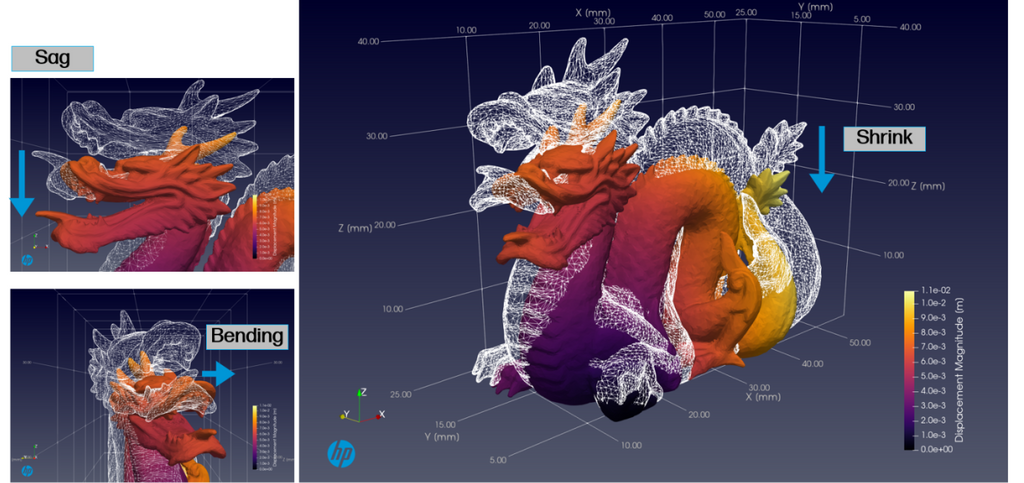The width and height of the screenshot is (1024, 483).
Task: Click the XYZ orientation axes widget in main view
Action: [x=362, y=407]
